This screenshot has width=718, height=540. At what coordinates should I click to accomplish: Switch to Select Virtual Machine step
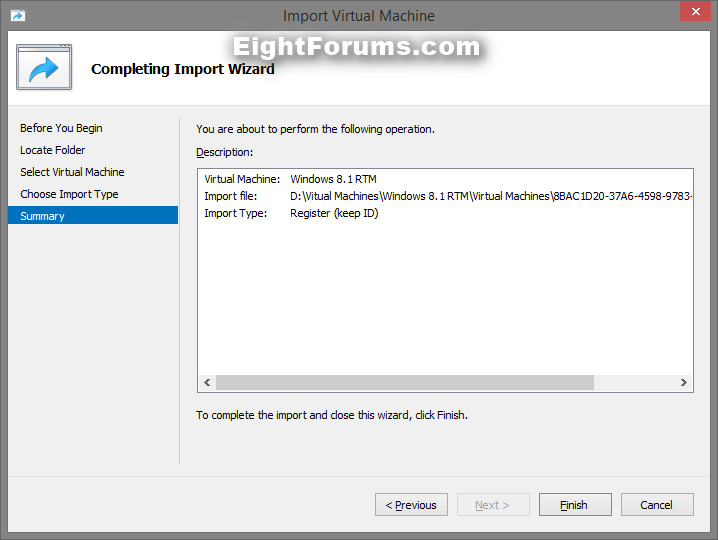click(x=72, y=172)
